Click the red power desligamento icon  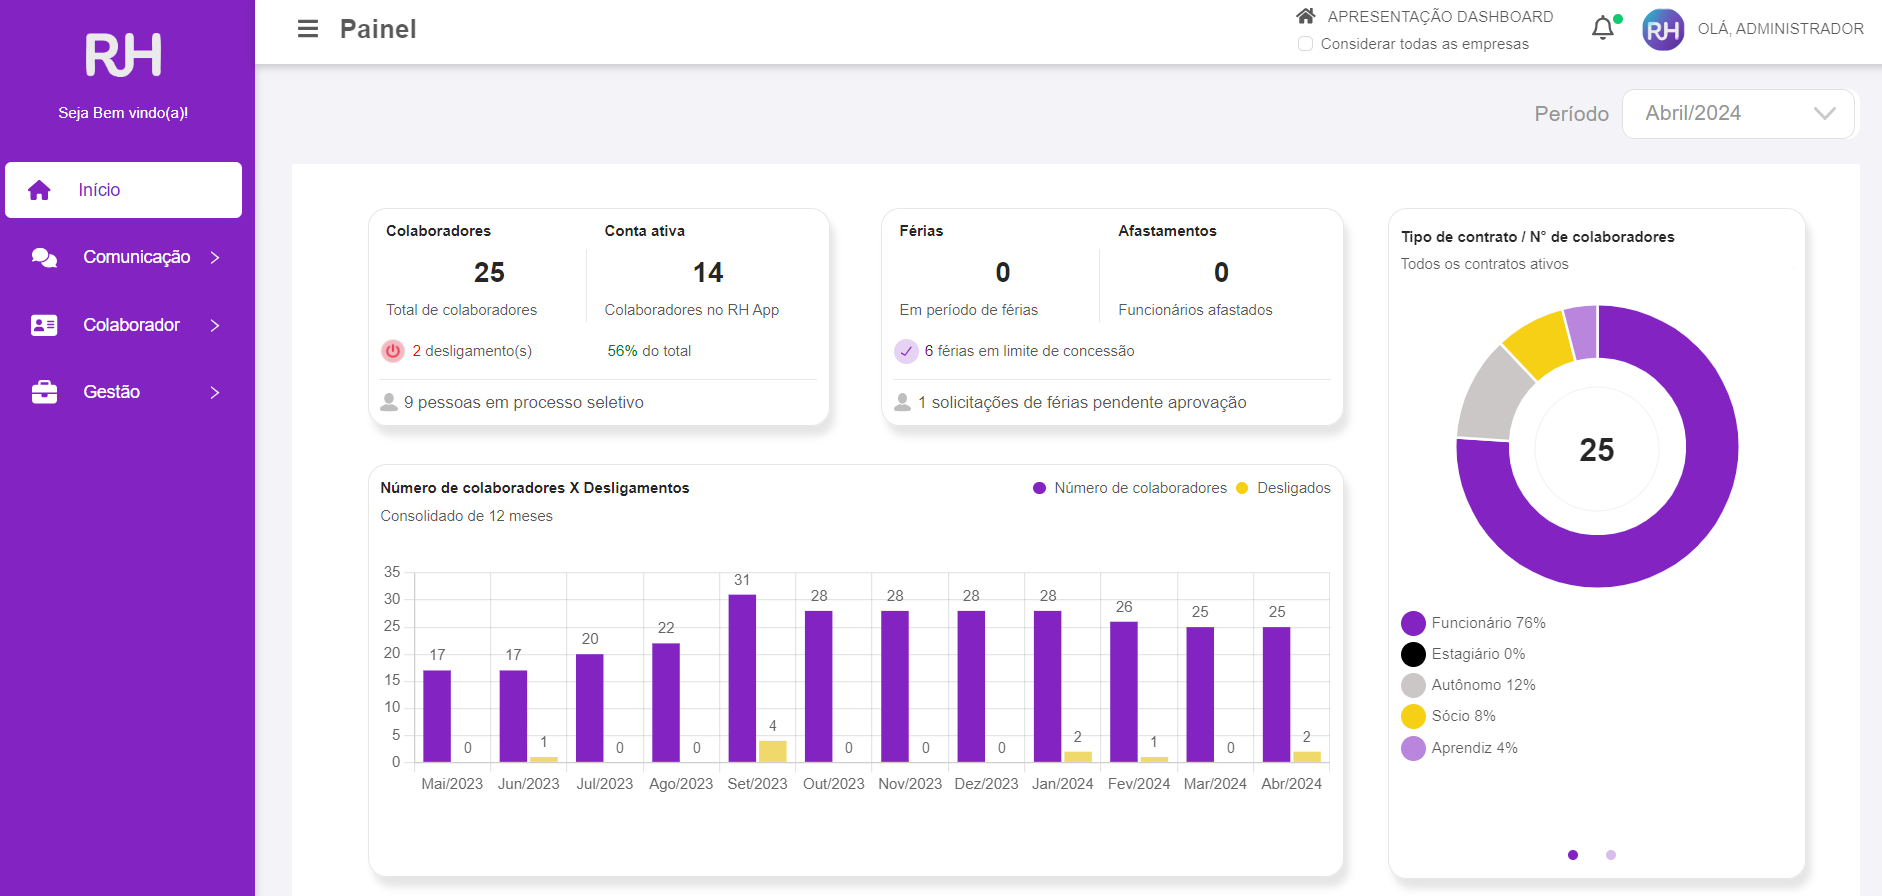393,351
